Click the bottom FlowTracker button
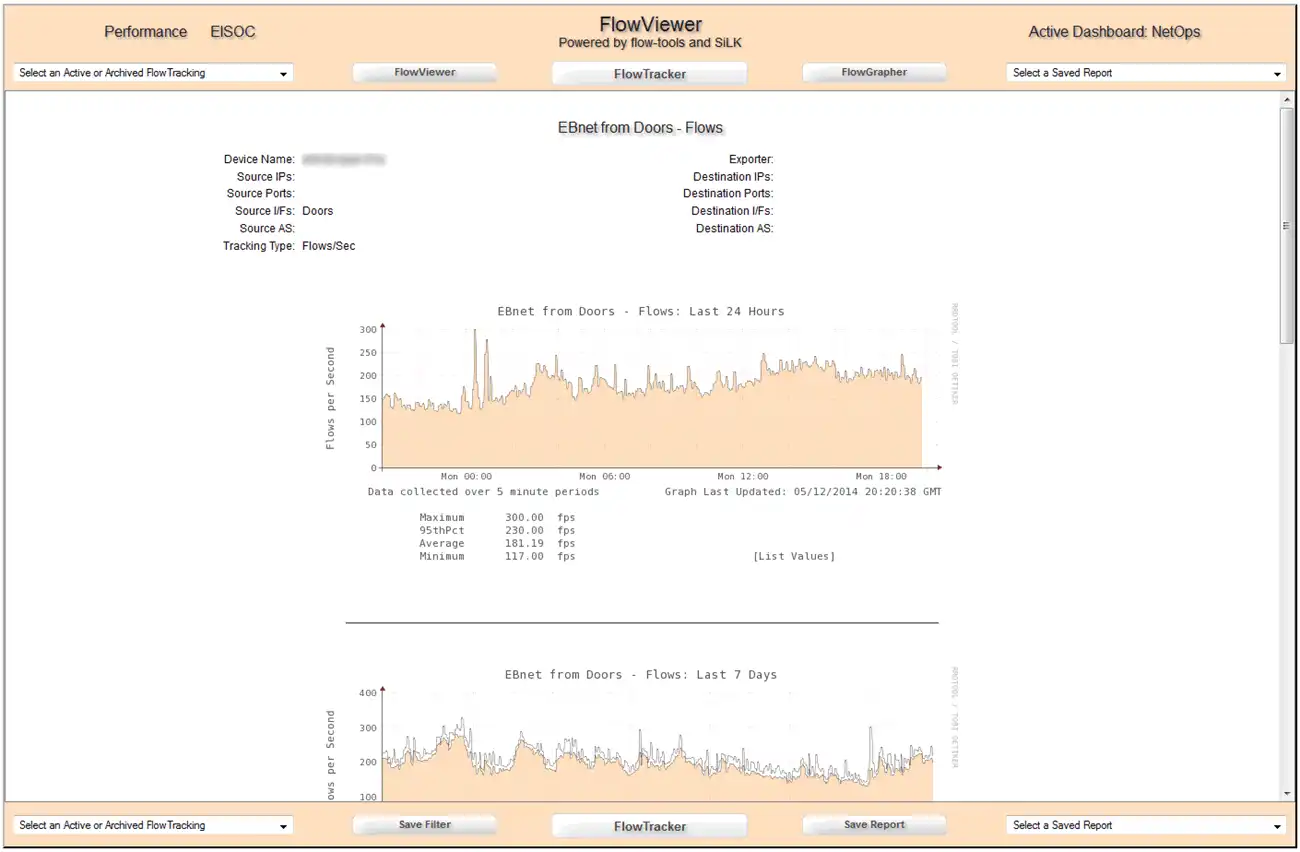Viewport: 1300px width, 852px height. coord(650,826)
